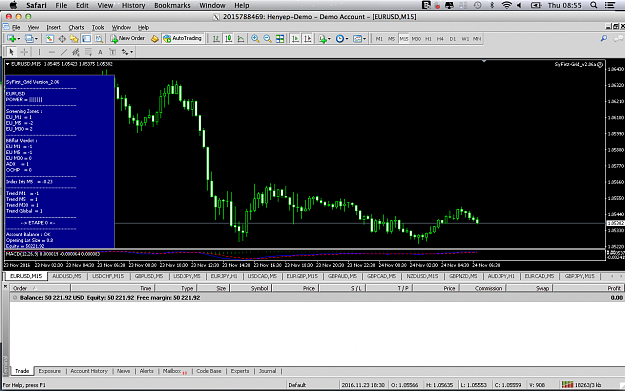Screen dimensions: 625x391
Task: Open the File menu
Action: point(16,28)
